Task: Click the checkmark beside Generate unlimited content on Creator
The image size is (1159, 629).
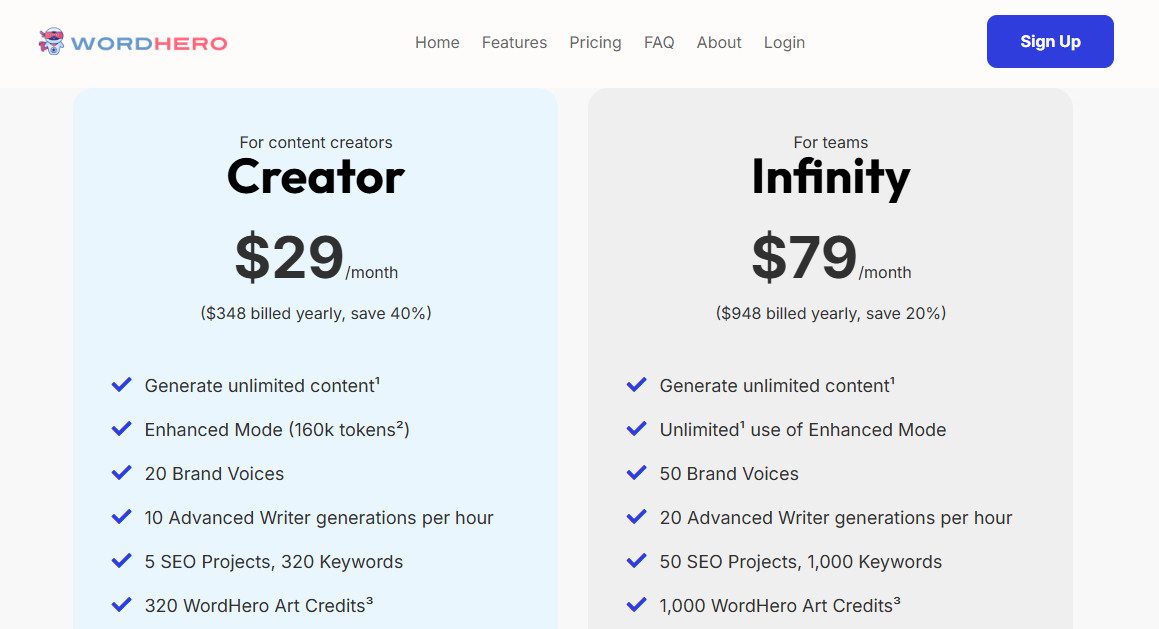Action: click(122, 384)
